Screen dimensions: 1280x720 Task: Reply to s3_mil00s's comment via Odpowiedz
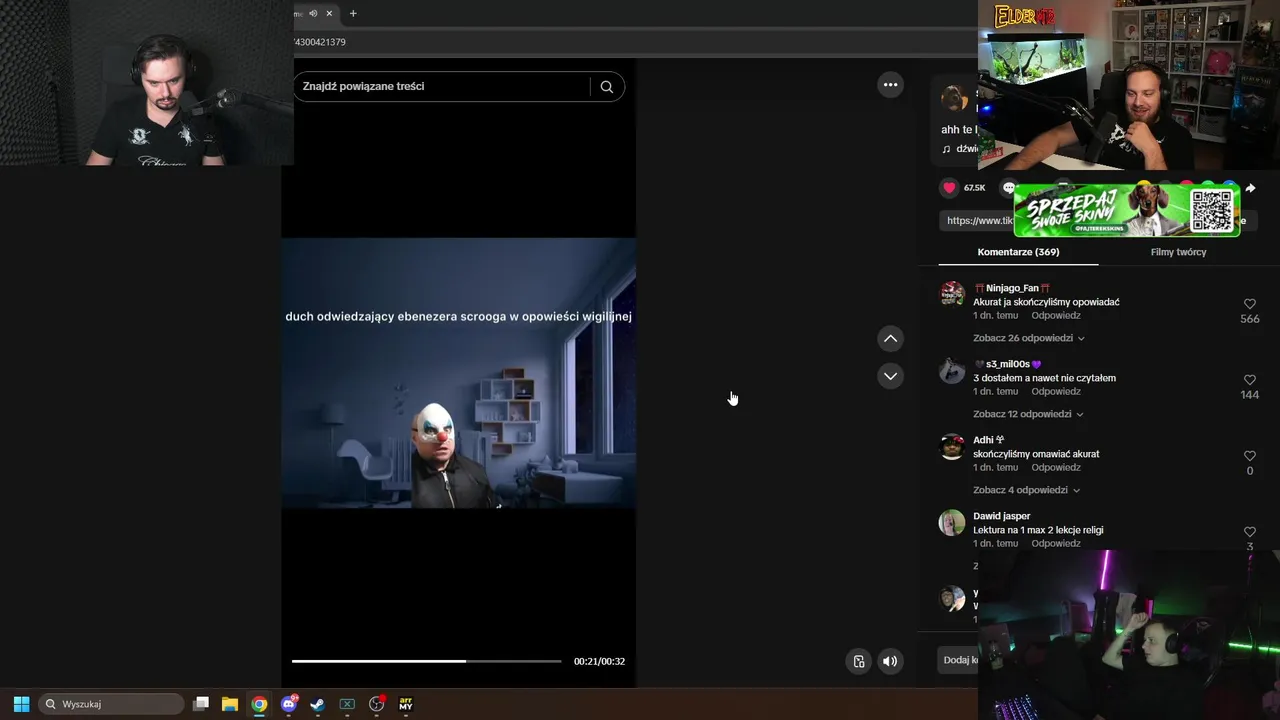[1056, 392]
